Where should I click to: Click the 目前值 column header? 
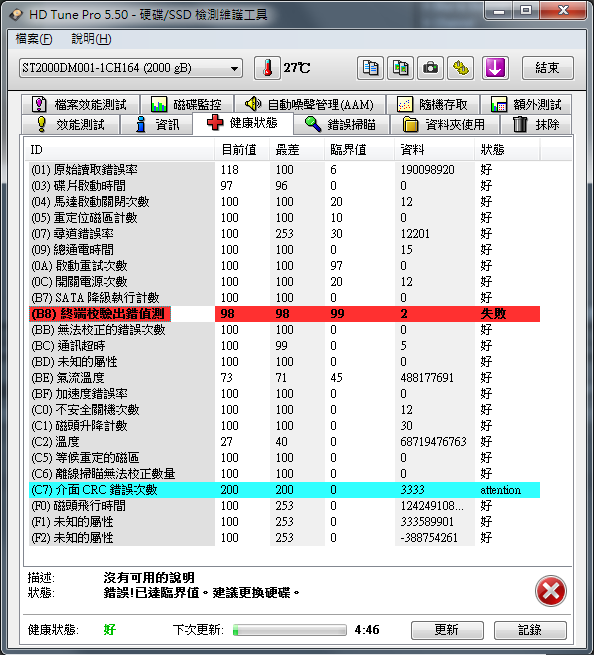(x=242, y=150)
